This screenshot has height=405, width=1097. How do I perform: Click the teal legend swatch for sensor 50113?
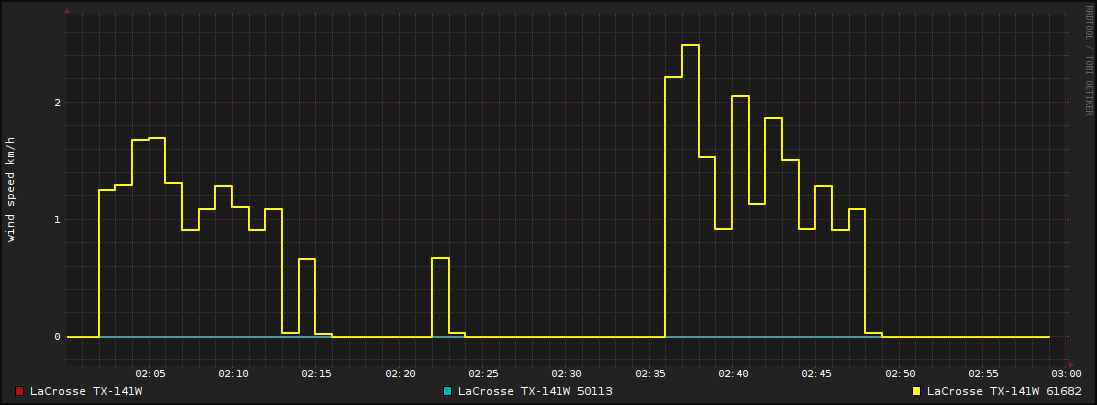click(x=448, y=391)
